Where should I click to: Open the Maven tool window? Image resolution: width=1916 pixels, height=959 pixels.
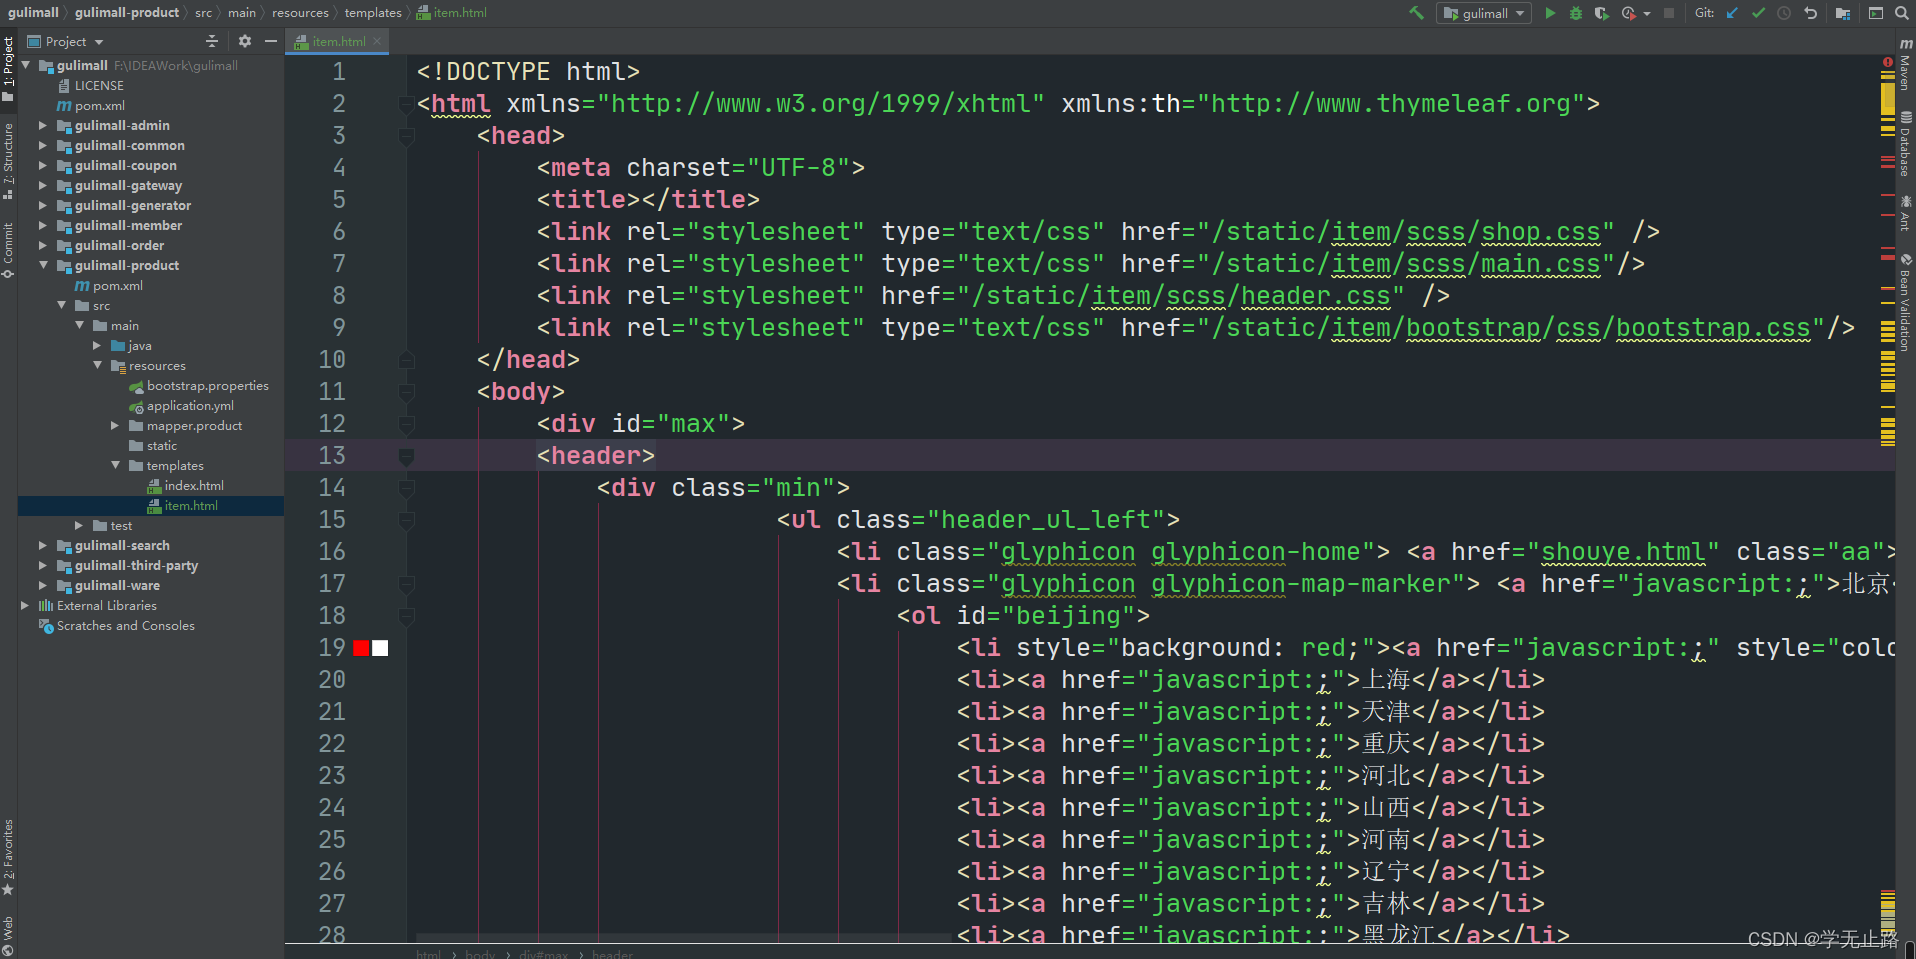[1906, 65]
